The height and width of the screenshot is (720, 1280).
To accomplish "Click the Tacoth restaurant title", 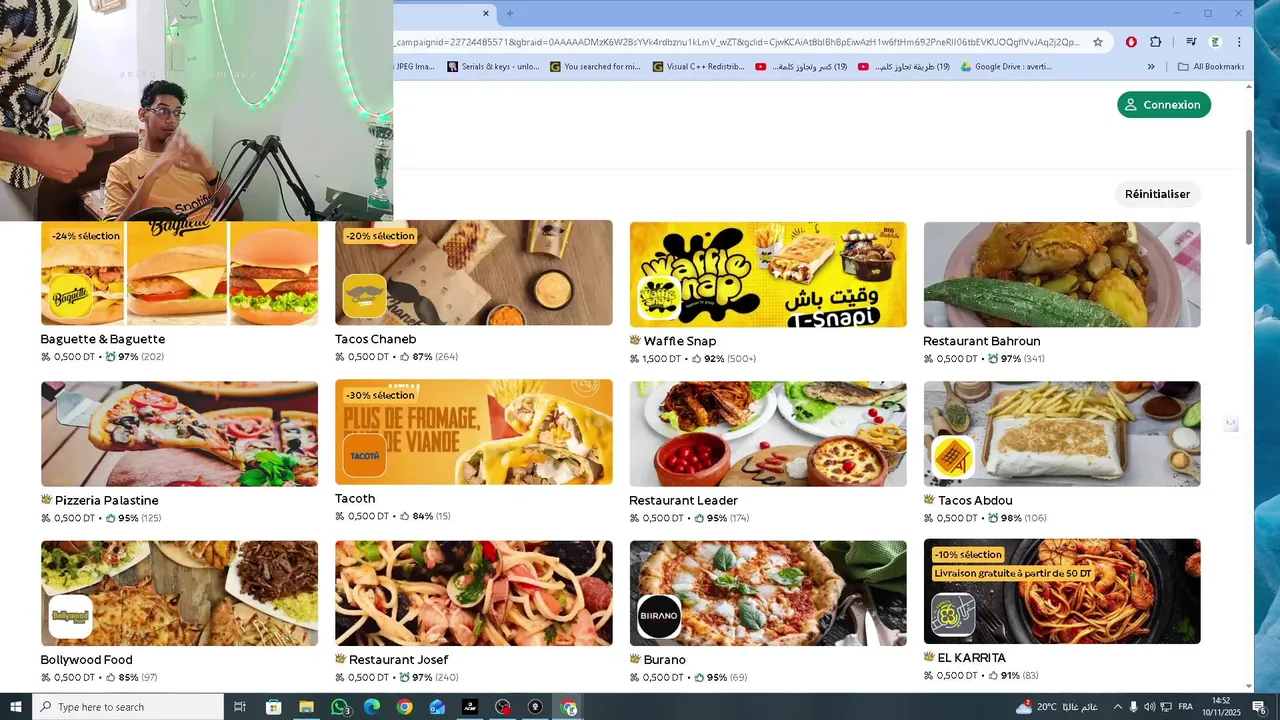I will pos(355,498).
